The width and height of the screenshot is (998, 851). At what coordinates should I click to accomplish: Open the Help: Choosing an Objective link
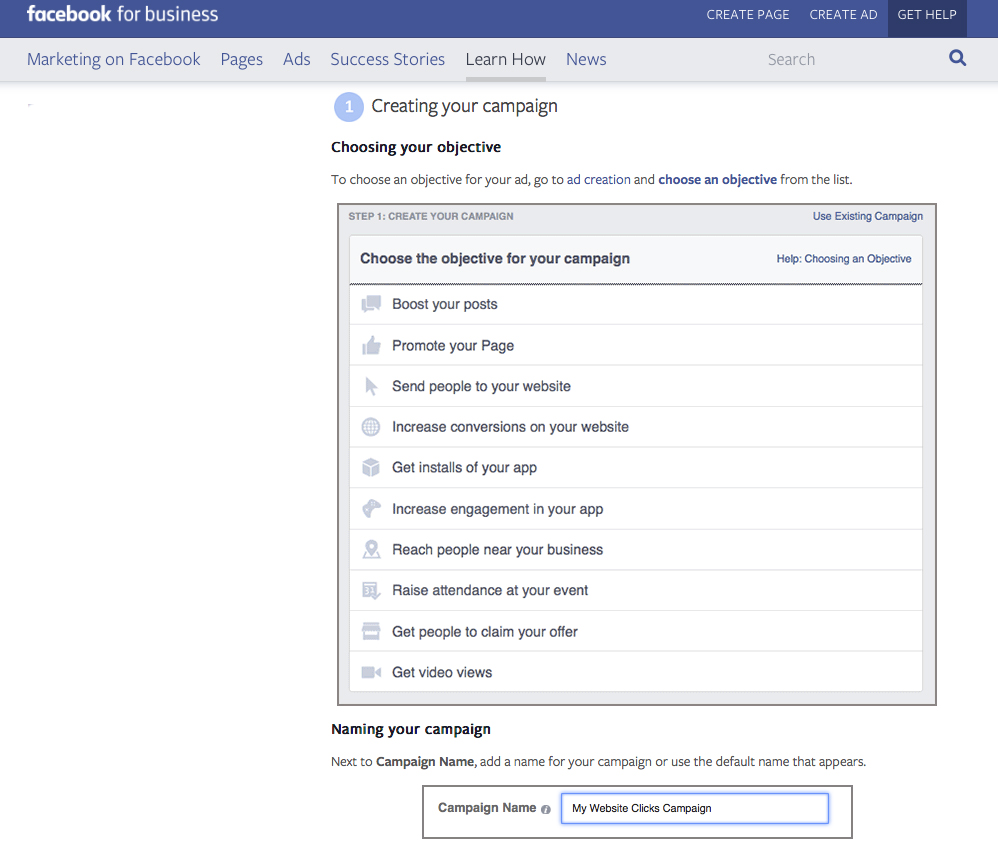click(843, 259)
